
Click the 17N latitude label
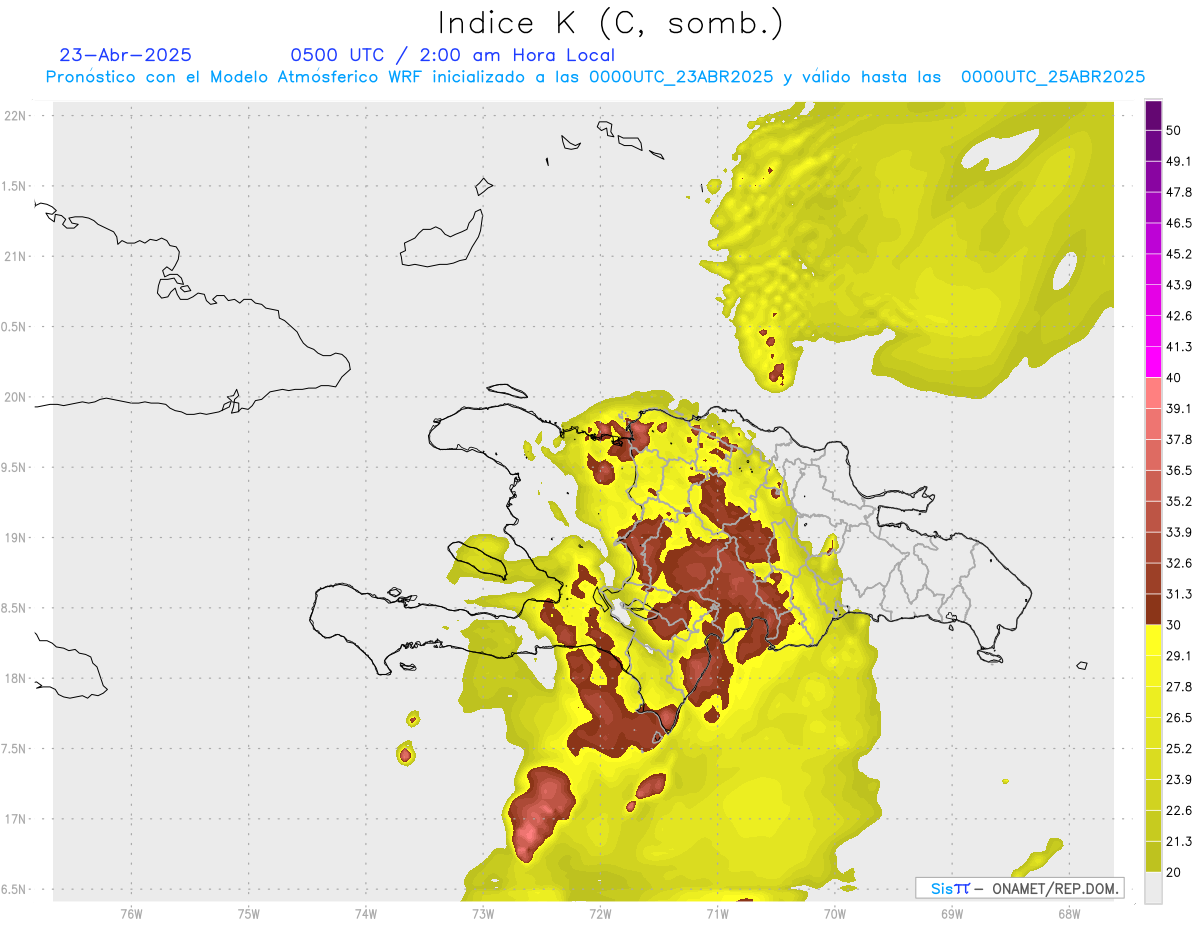click(x=17, y=820)
